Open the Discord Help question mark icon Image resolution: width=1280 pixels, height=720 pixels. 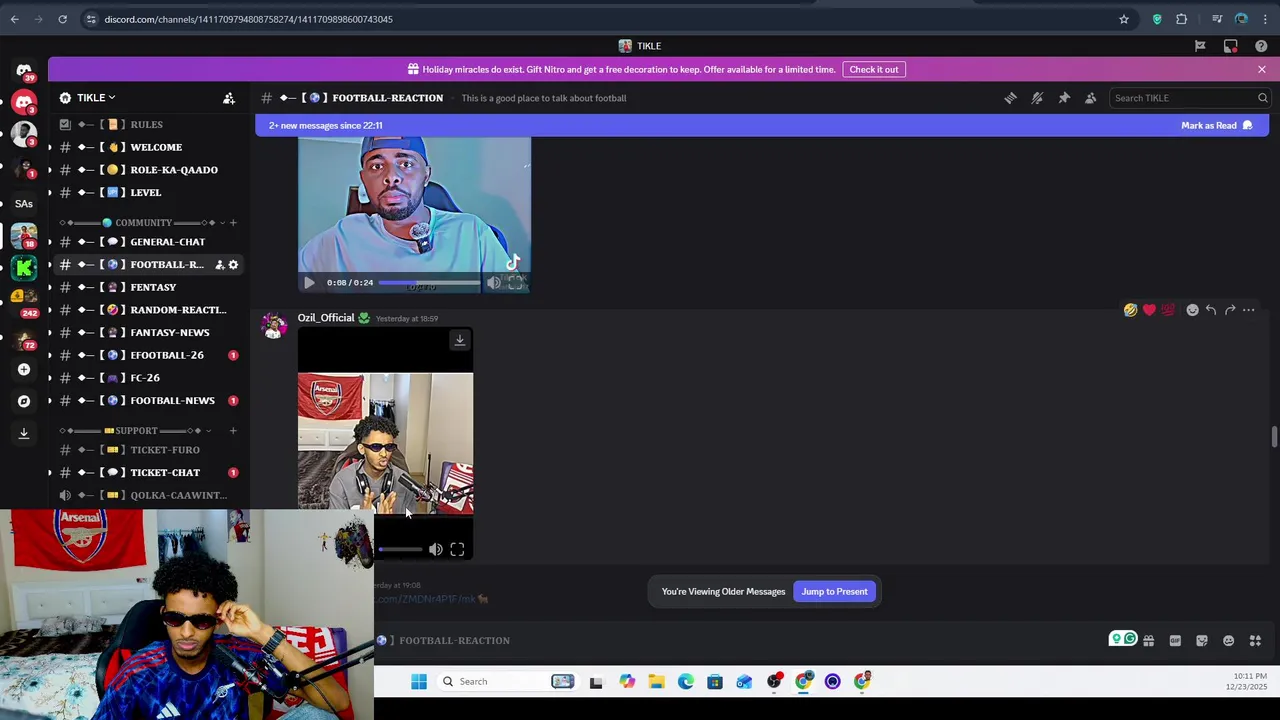(1261, 46)
